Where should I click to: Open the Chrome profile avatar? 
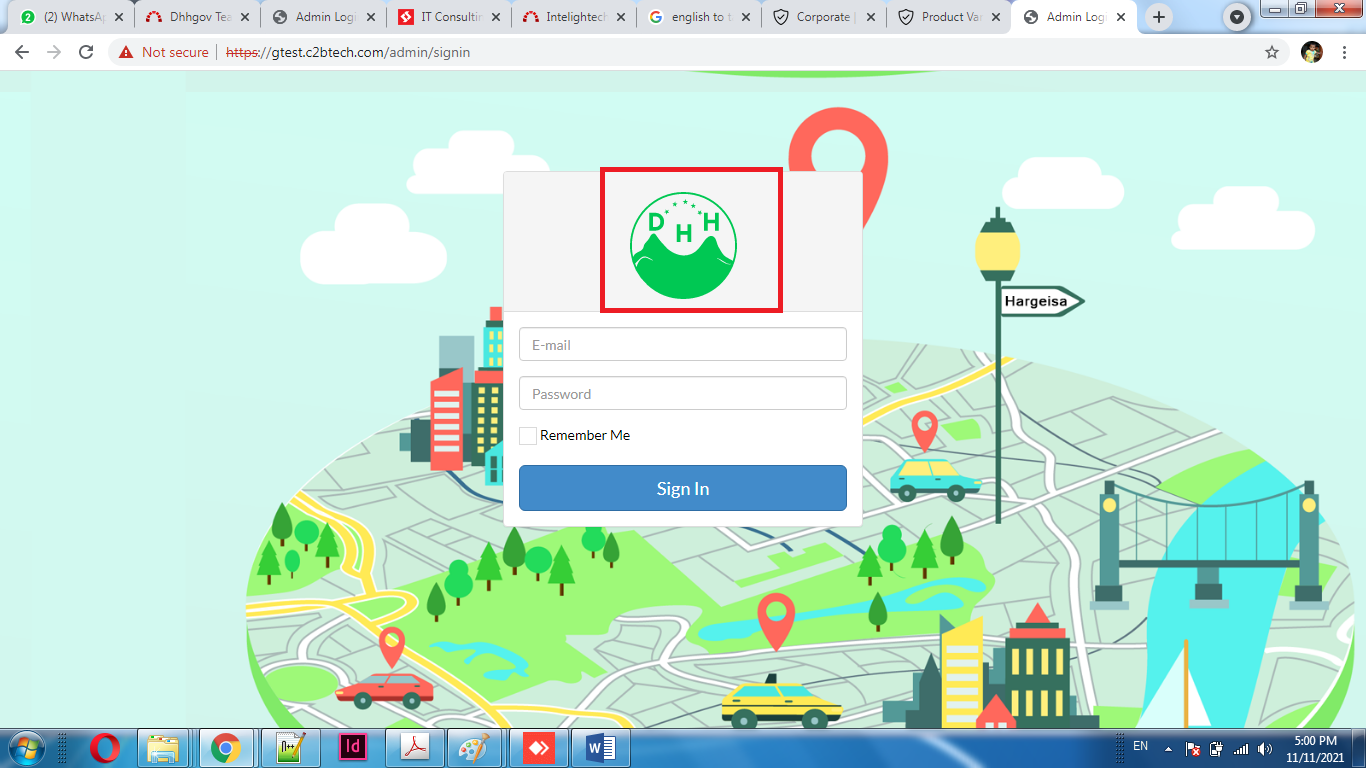[1312, 52]
